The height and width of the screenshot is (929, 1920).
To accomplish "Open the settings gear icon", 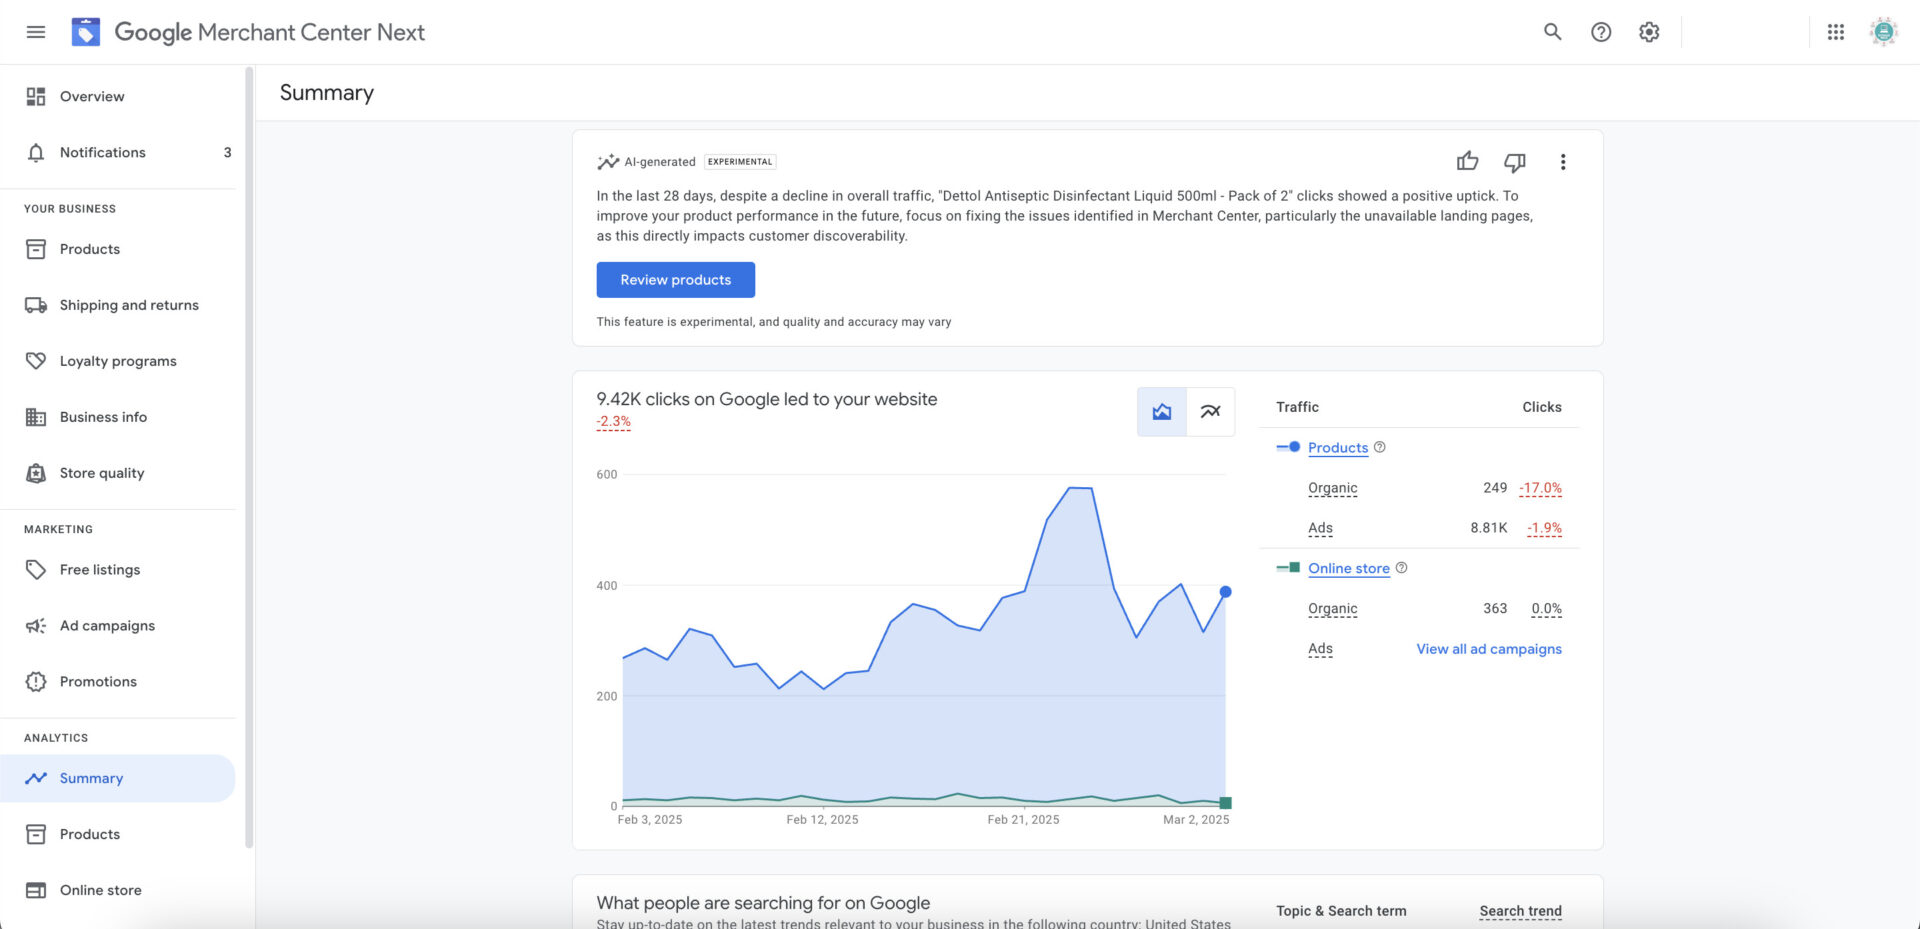I will pyautogui.click(x=1649, y=32).
